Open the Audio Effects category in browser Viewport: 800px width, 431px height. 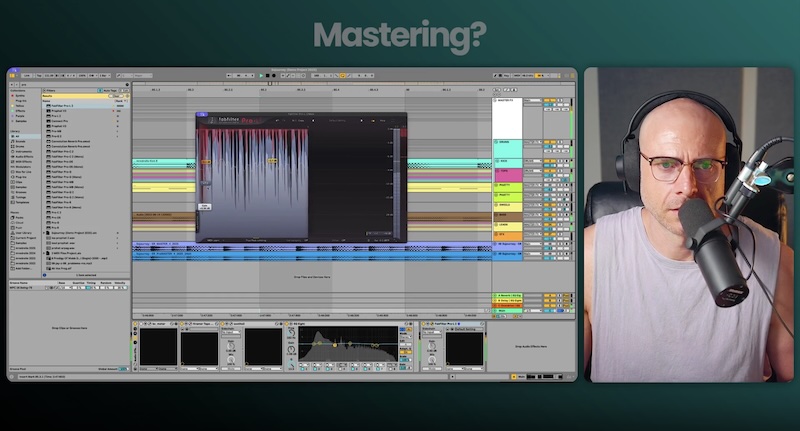pyautogui.click(x=23, y=156)
